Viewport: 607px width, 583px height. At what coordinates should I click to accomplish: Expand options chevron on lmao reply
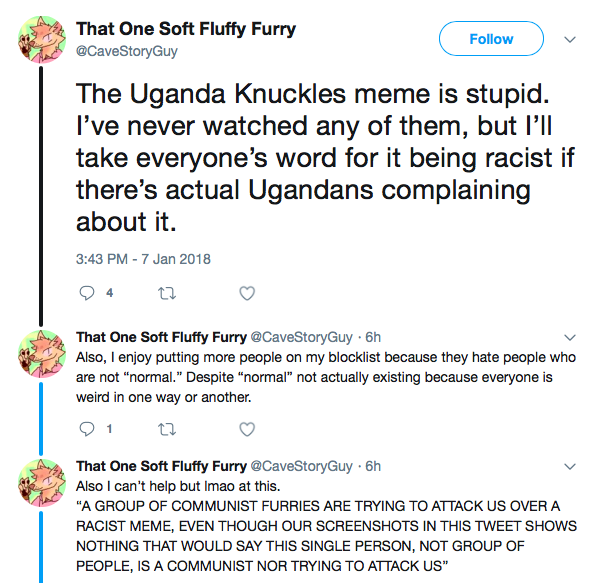[x=570, y=466]
